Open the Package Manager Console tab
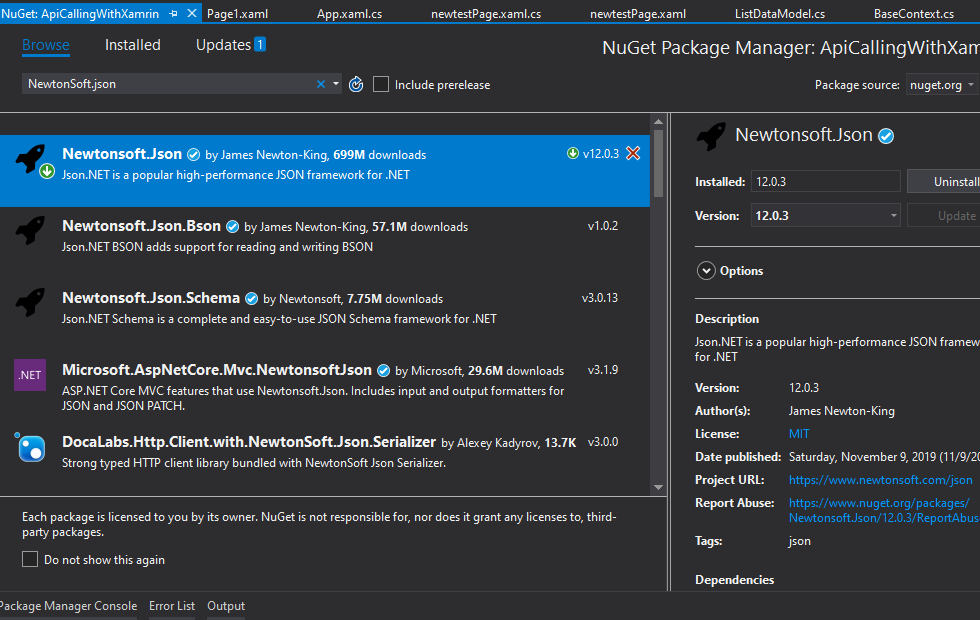980x620 pixels. (68, 606)
